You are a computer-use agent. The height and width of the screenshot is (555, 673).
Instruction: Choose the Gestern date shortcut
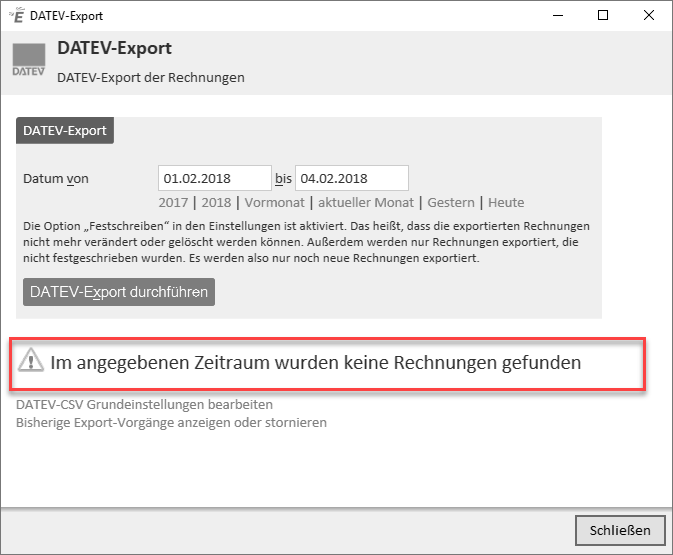point(451,203)
